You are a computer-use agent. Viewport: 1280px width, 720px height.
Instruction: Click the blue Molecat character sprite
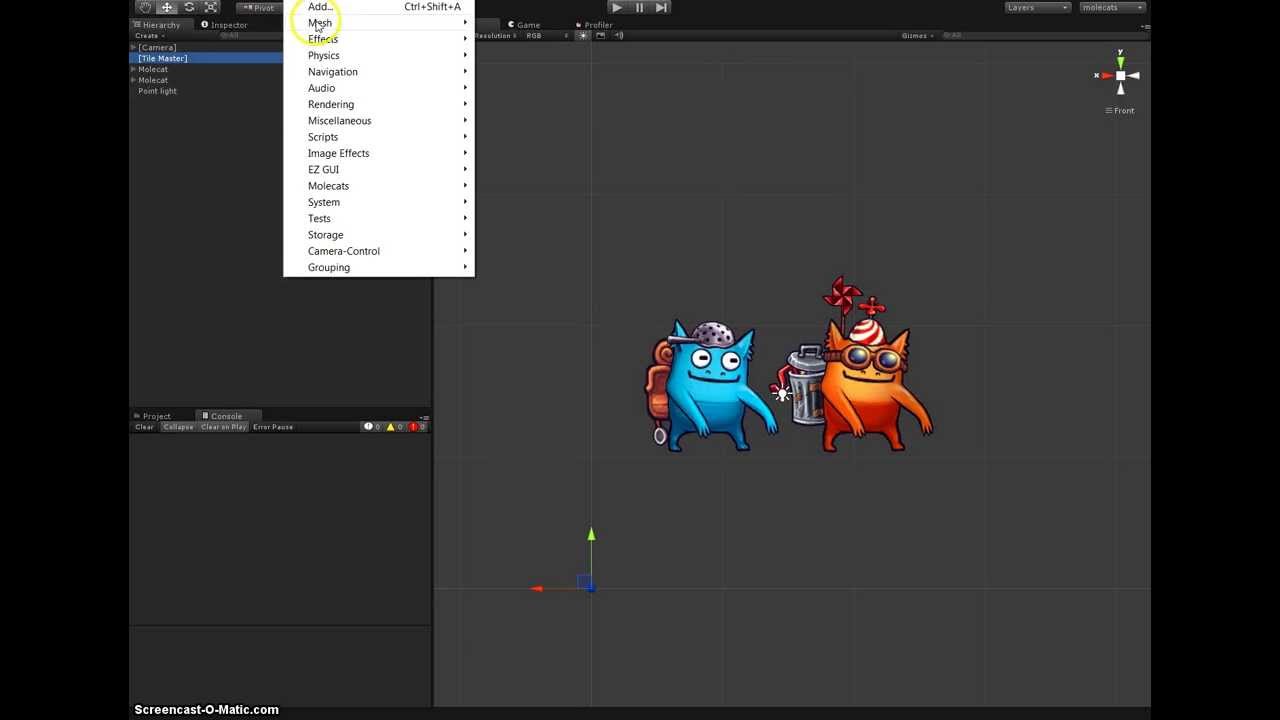709,386
